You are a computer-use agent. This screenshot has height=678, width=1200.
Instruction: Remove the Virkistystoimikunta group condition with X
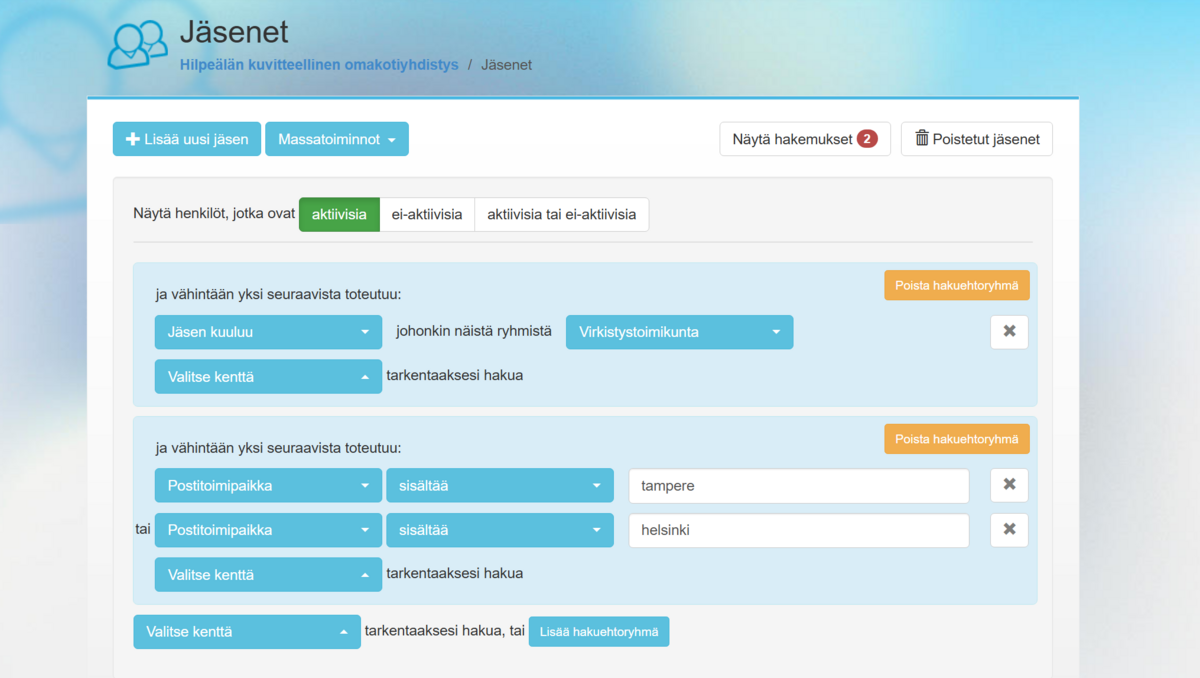pyautogui.click(x=1009, y=332)
